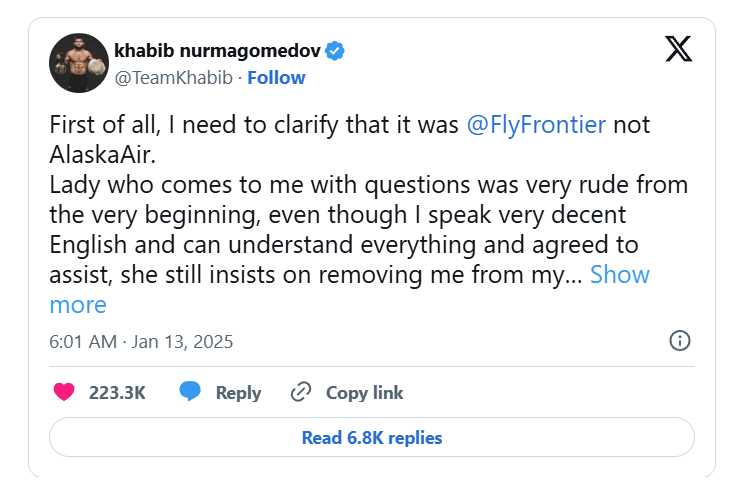Screen dimensions: 739x500
Task: Open the @FlyFrontier mention link
Action: tap(536, 127)
